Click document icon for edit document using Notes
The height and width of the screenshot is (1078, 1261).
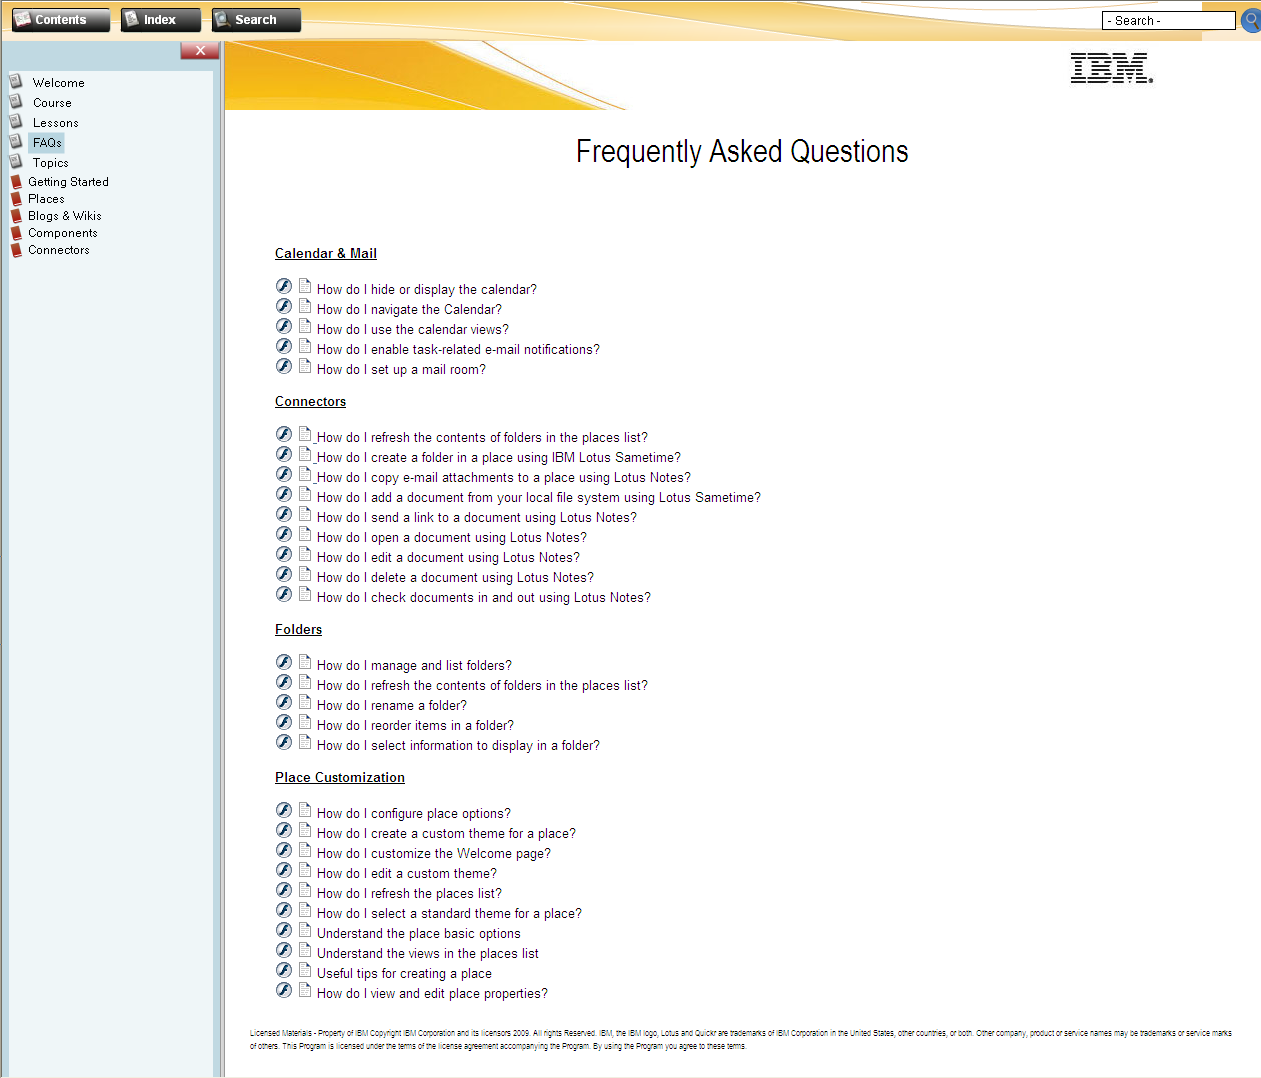[305, 554]
